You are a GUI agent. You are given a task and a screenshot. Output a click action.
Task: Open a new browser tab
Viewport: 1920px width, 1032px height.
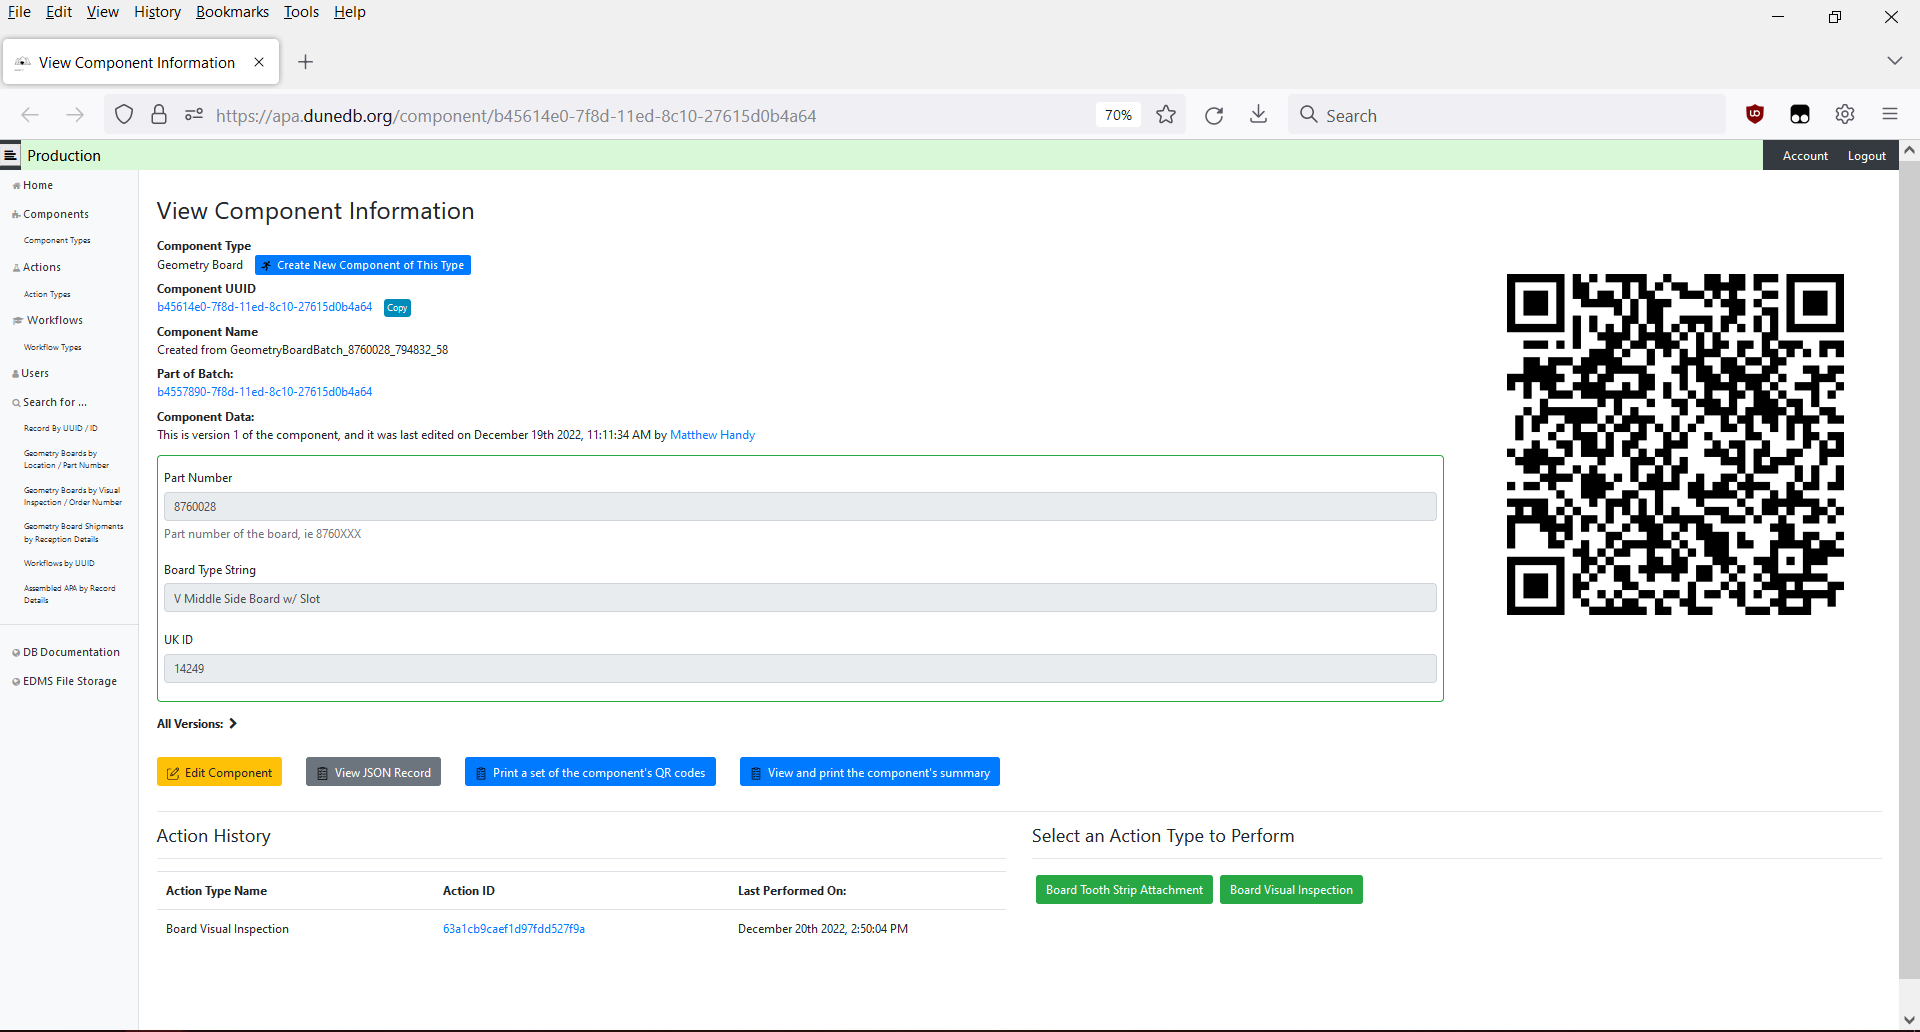coord(306,62)
